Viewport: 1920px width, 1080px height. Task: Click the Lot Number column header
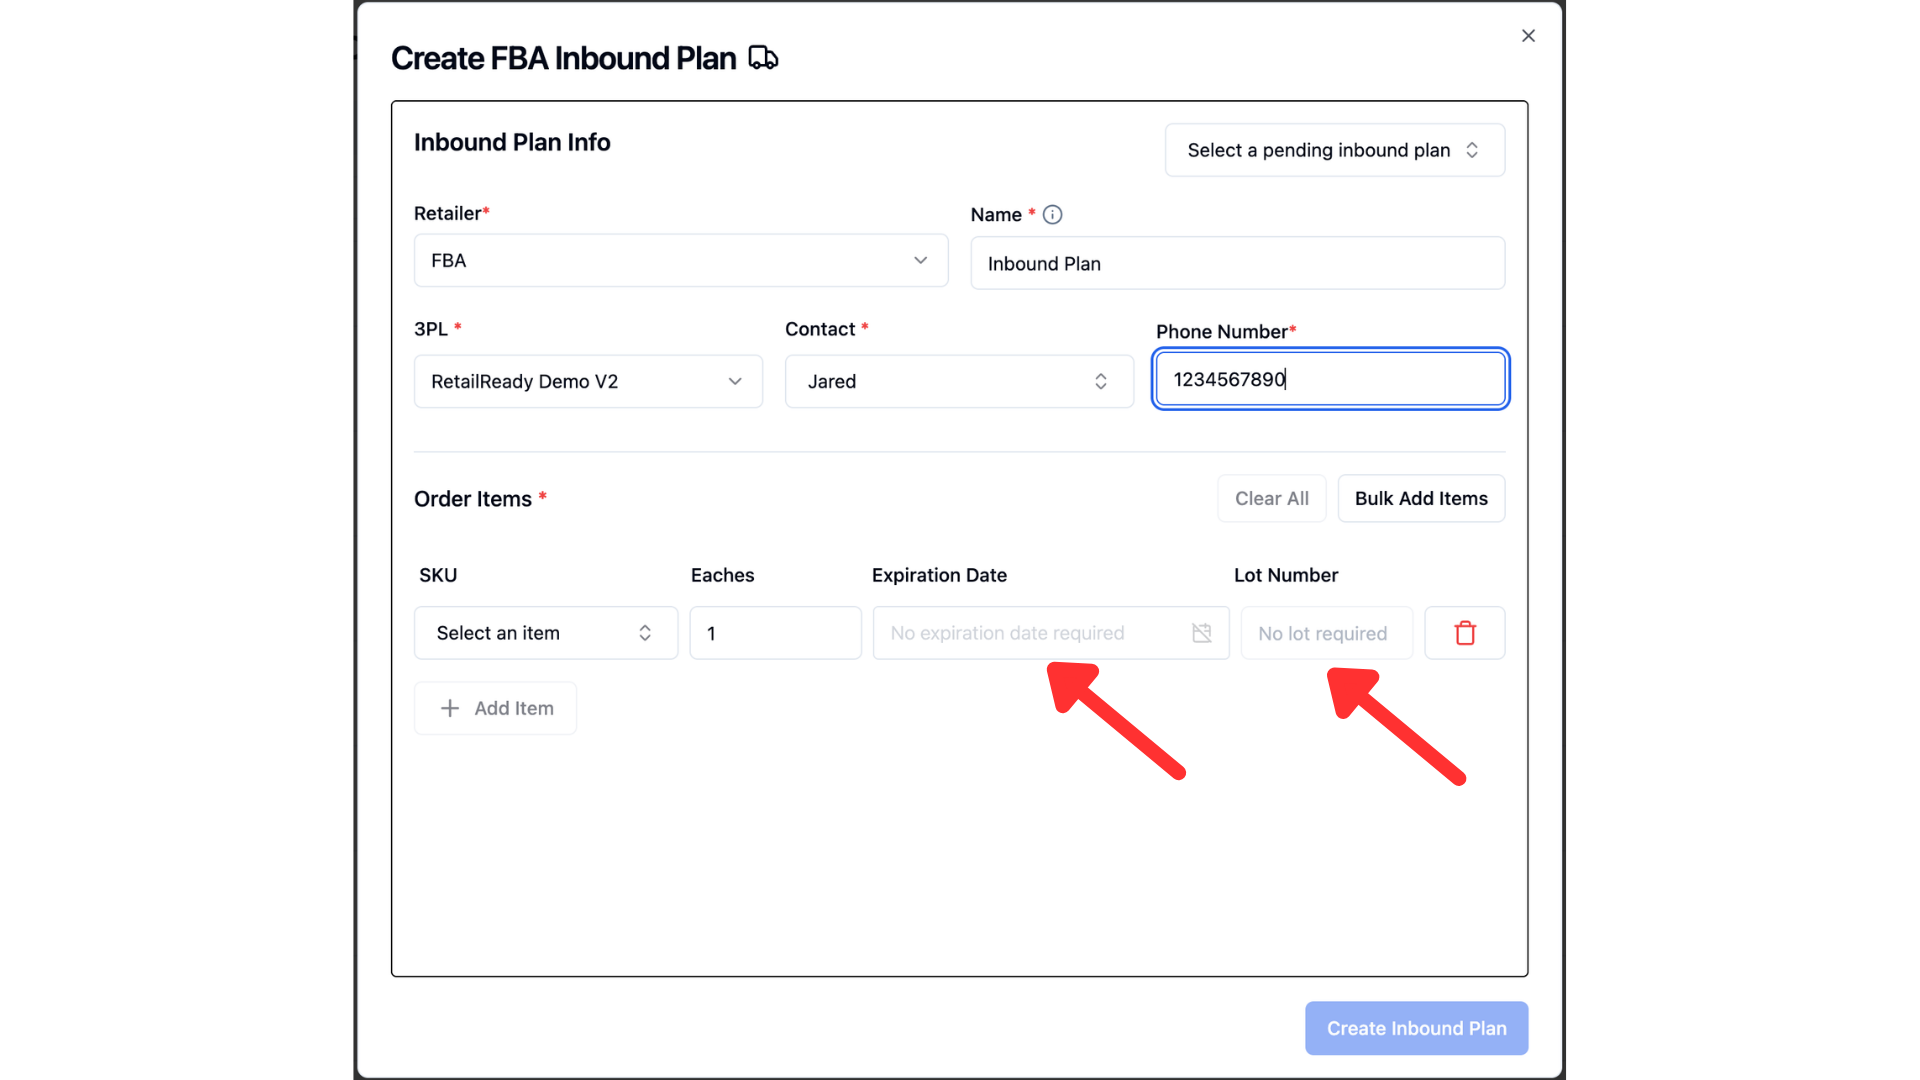pos(1286,575)
